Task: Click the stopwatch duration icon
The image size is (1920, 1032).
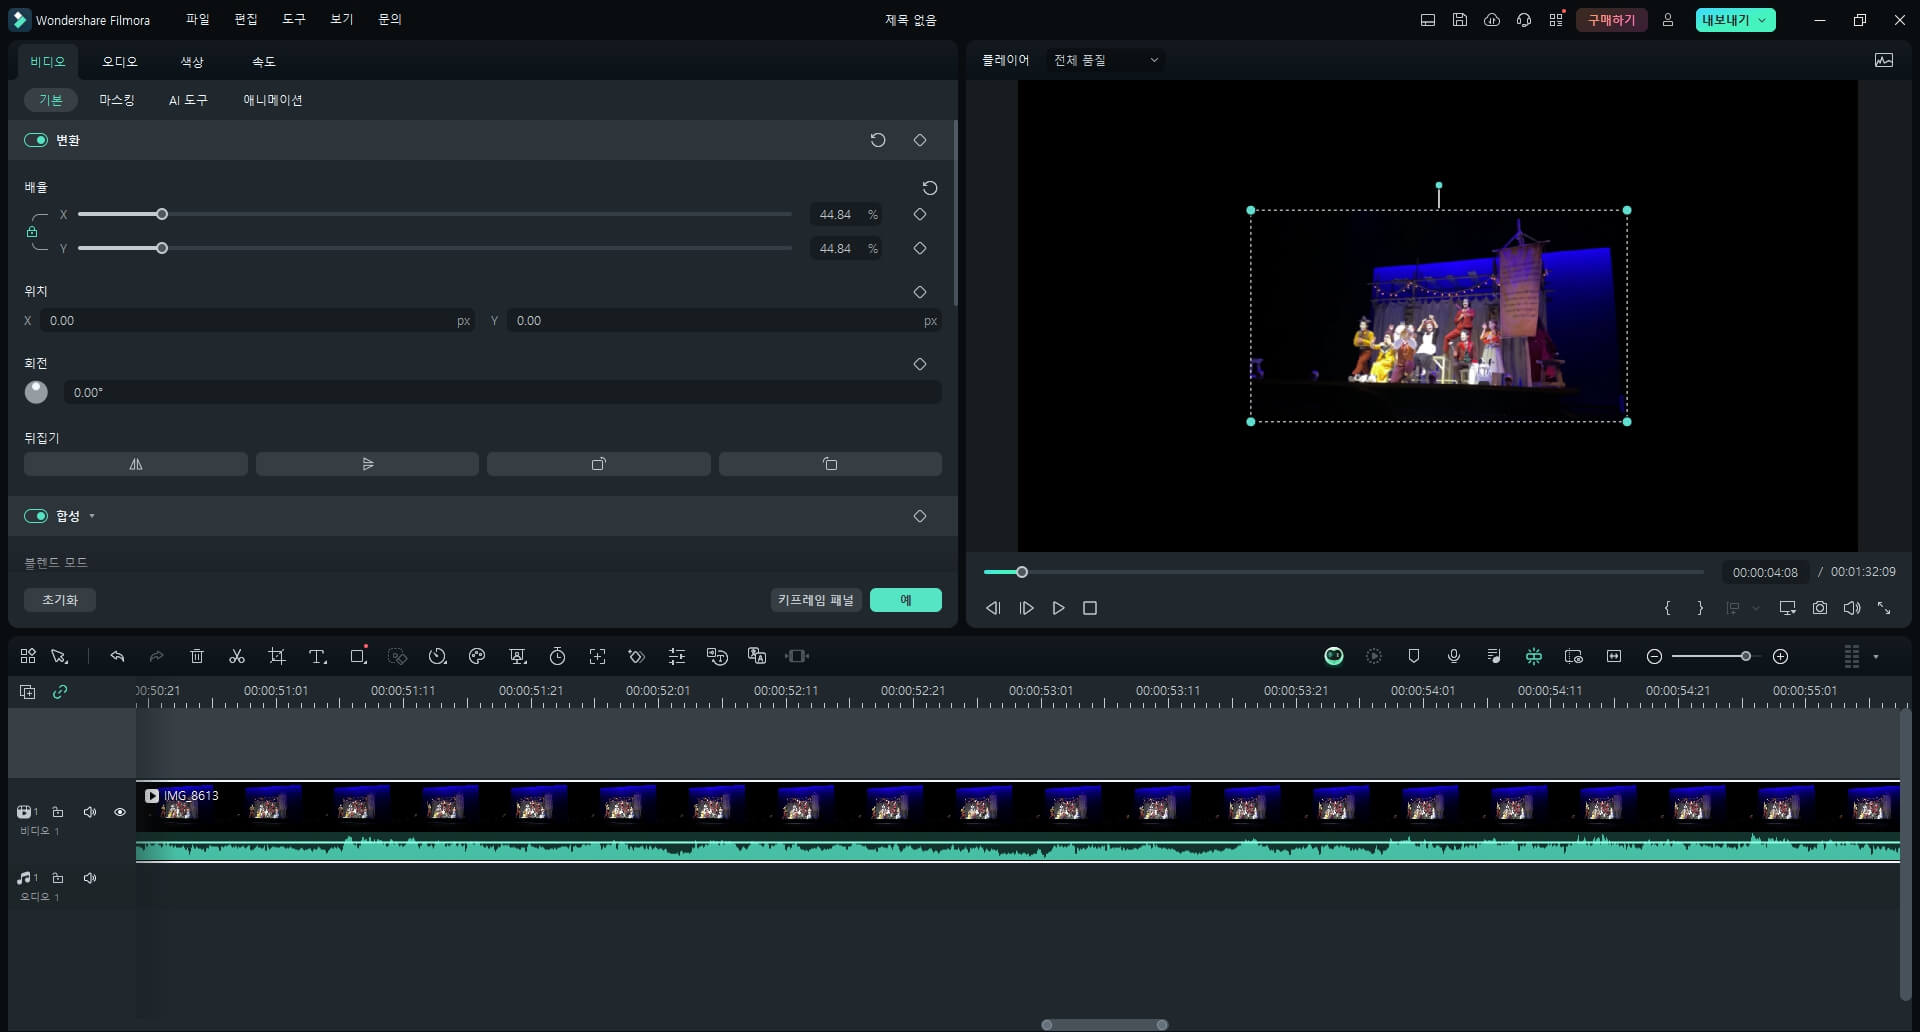Action: (x=557, y=656)
